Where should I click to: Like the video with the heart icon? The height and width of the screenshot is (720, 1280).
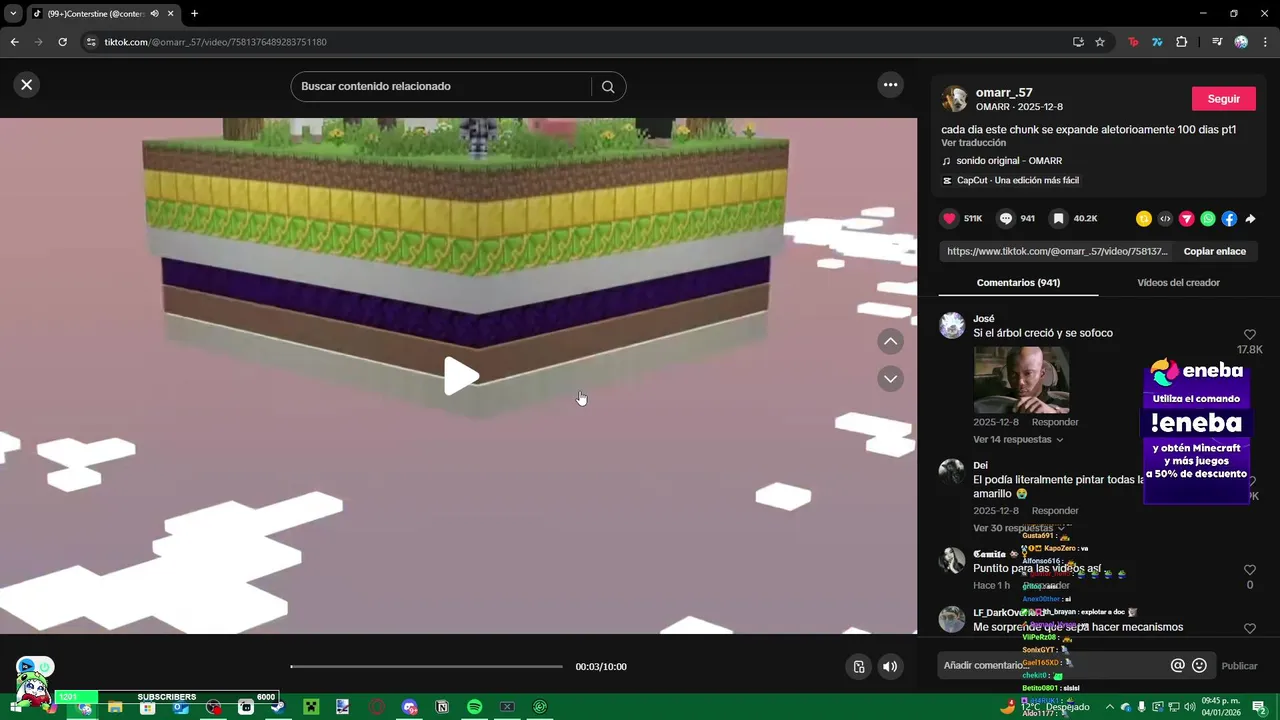point(950,218)
